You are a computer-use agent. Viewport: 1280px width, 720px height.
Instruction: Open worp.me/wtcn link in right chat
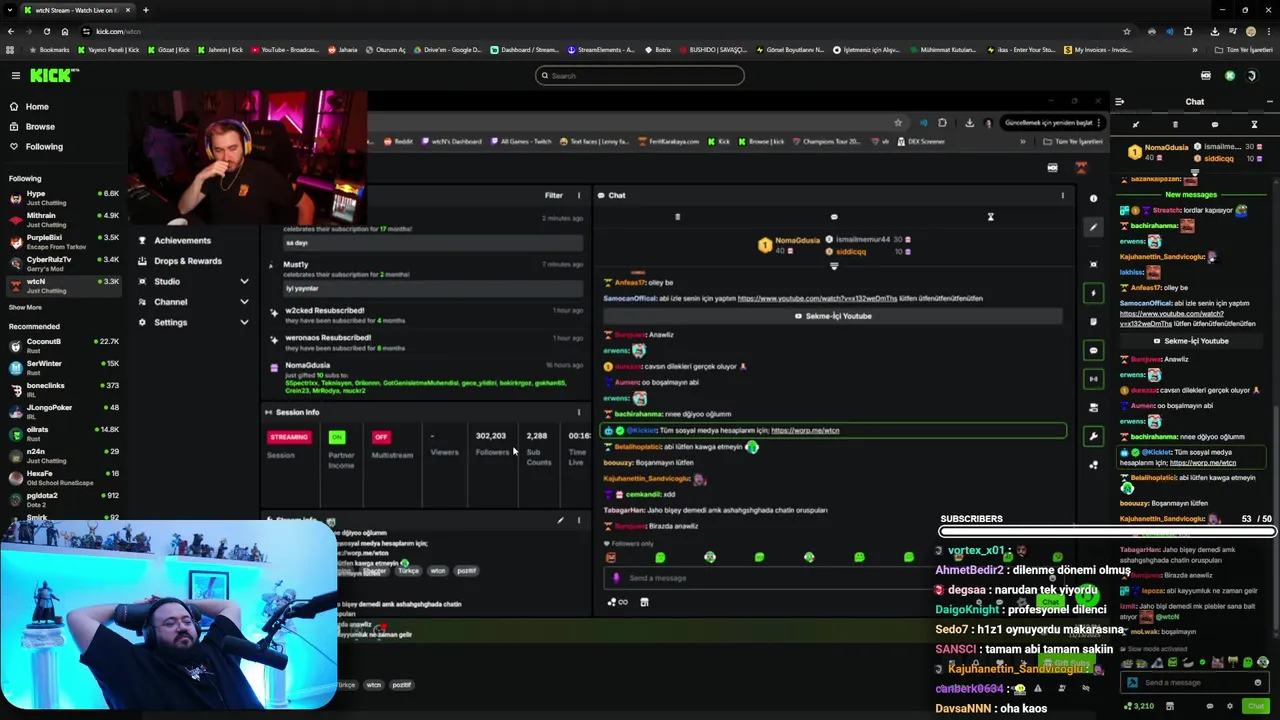[x=1202, y=463]
